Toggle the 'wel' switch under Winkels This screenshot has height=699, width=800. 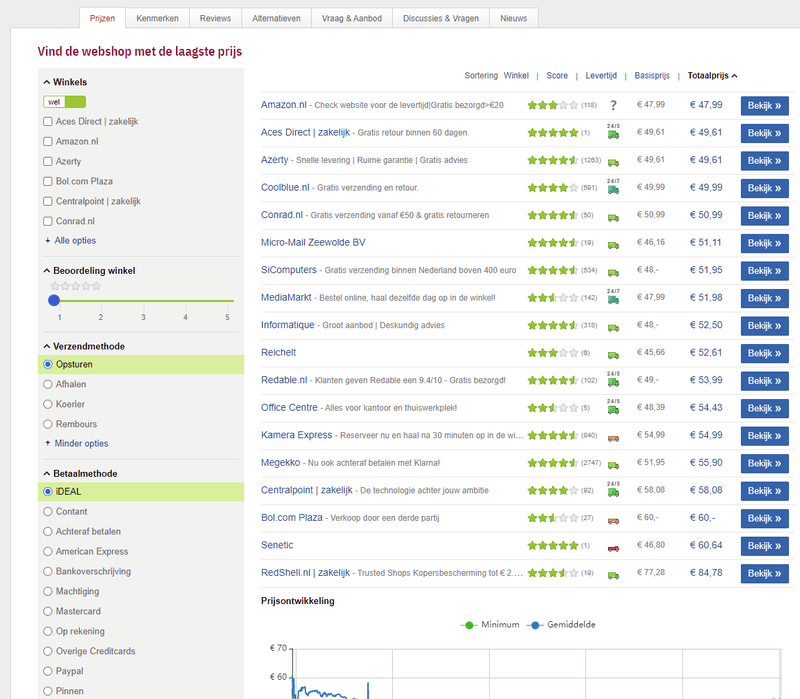click(x=65, y=102)
